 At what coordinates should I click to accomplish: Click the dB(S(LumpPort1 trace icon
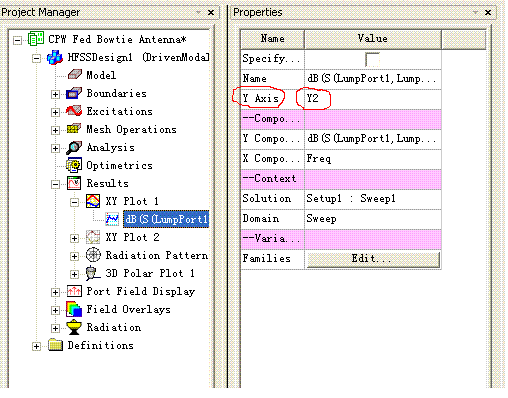click(112, 219)
